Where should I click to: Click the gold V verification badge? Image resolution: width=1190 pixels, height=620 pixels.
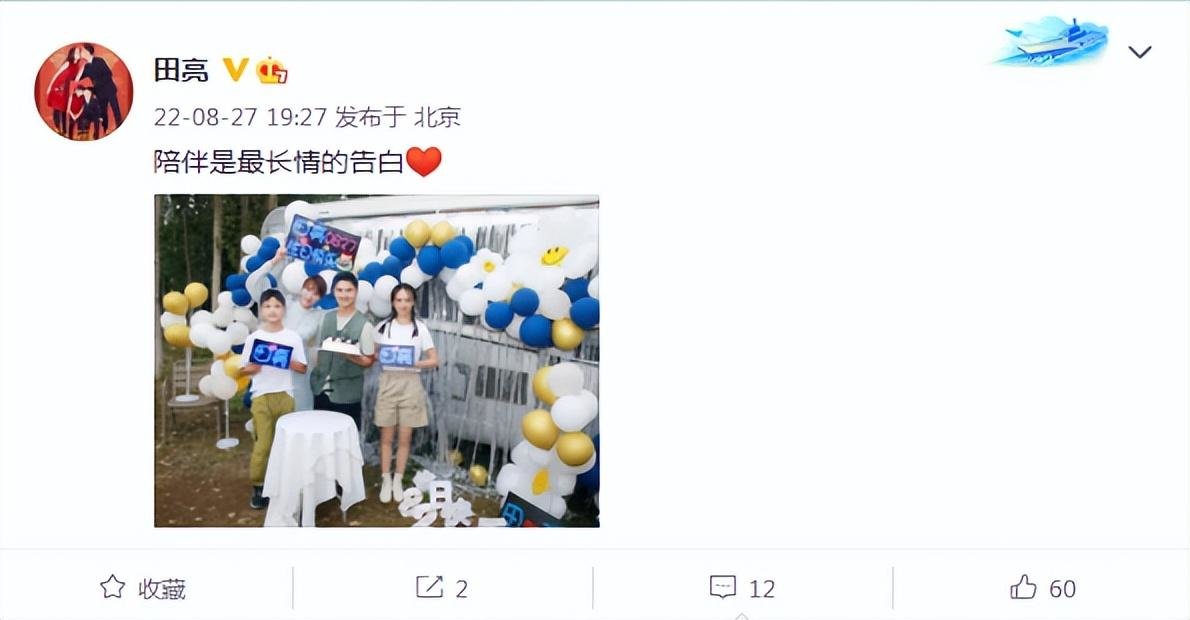pyautogui.click(x=235, y=70)
